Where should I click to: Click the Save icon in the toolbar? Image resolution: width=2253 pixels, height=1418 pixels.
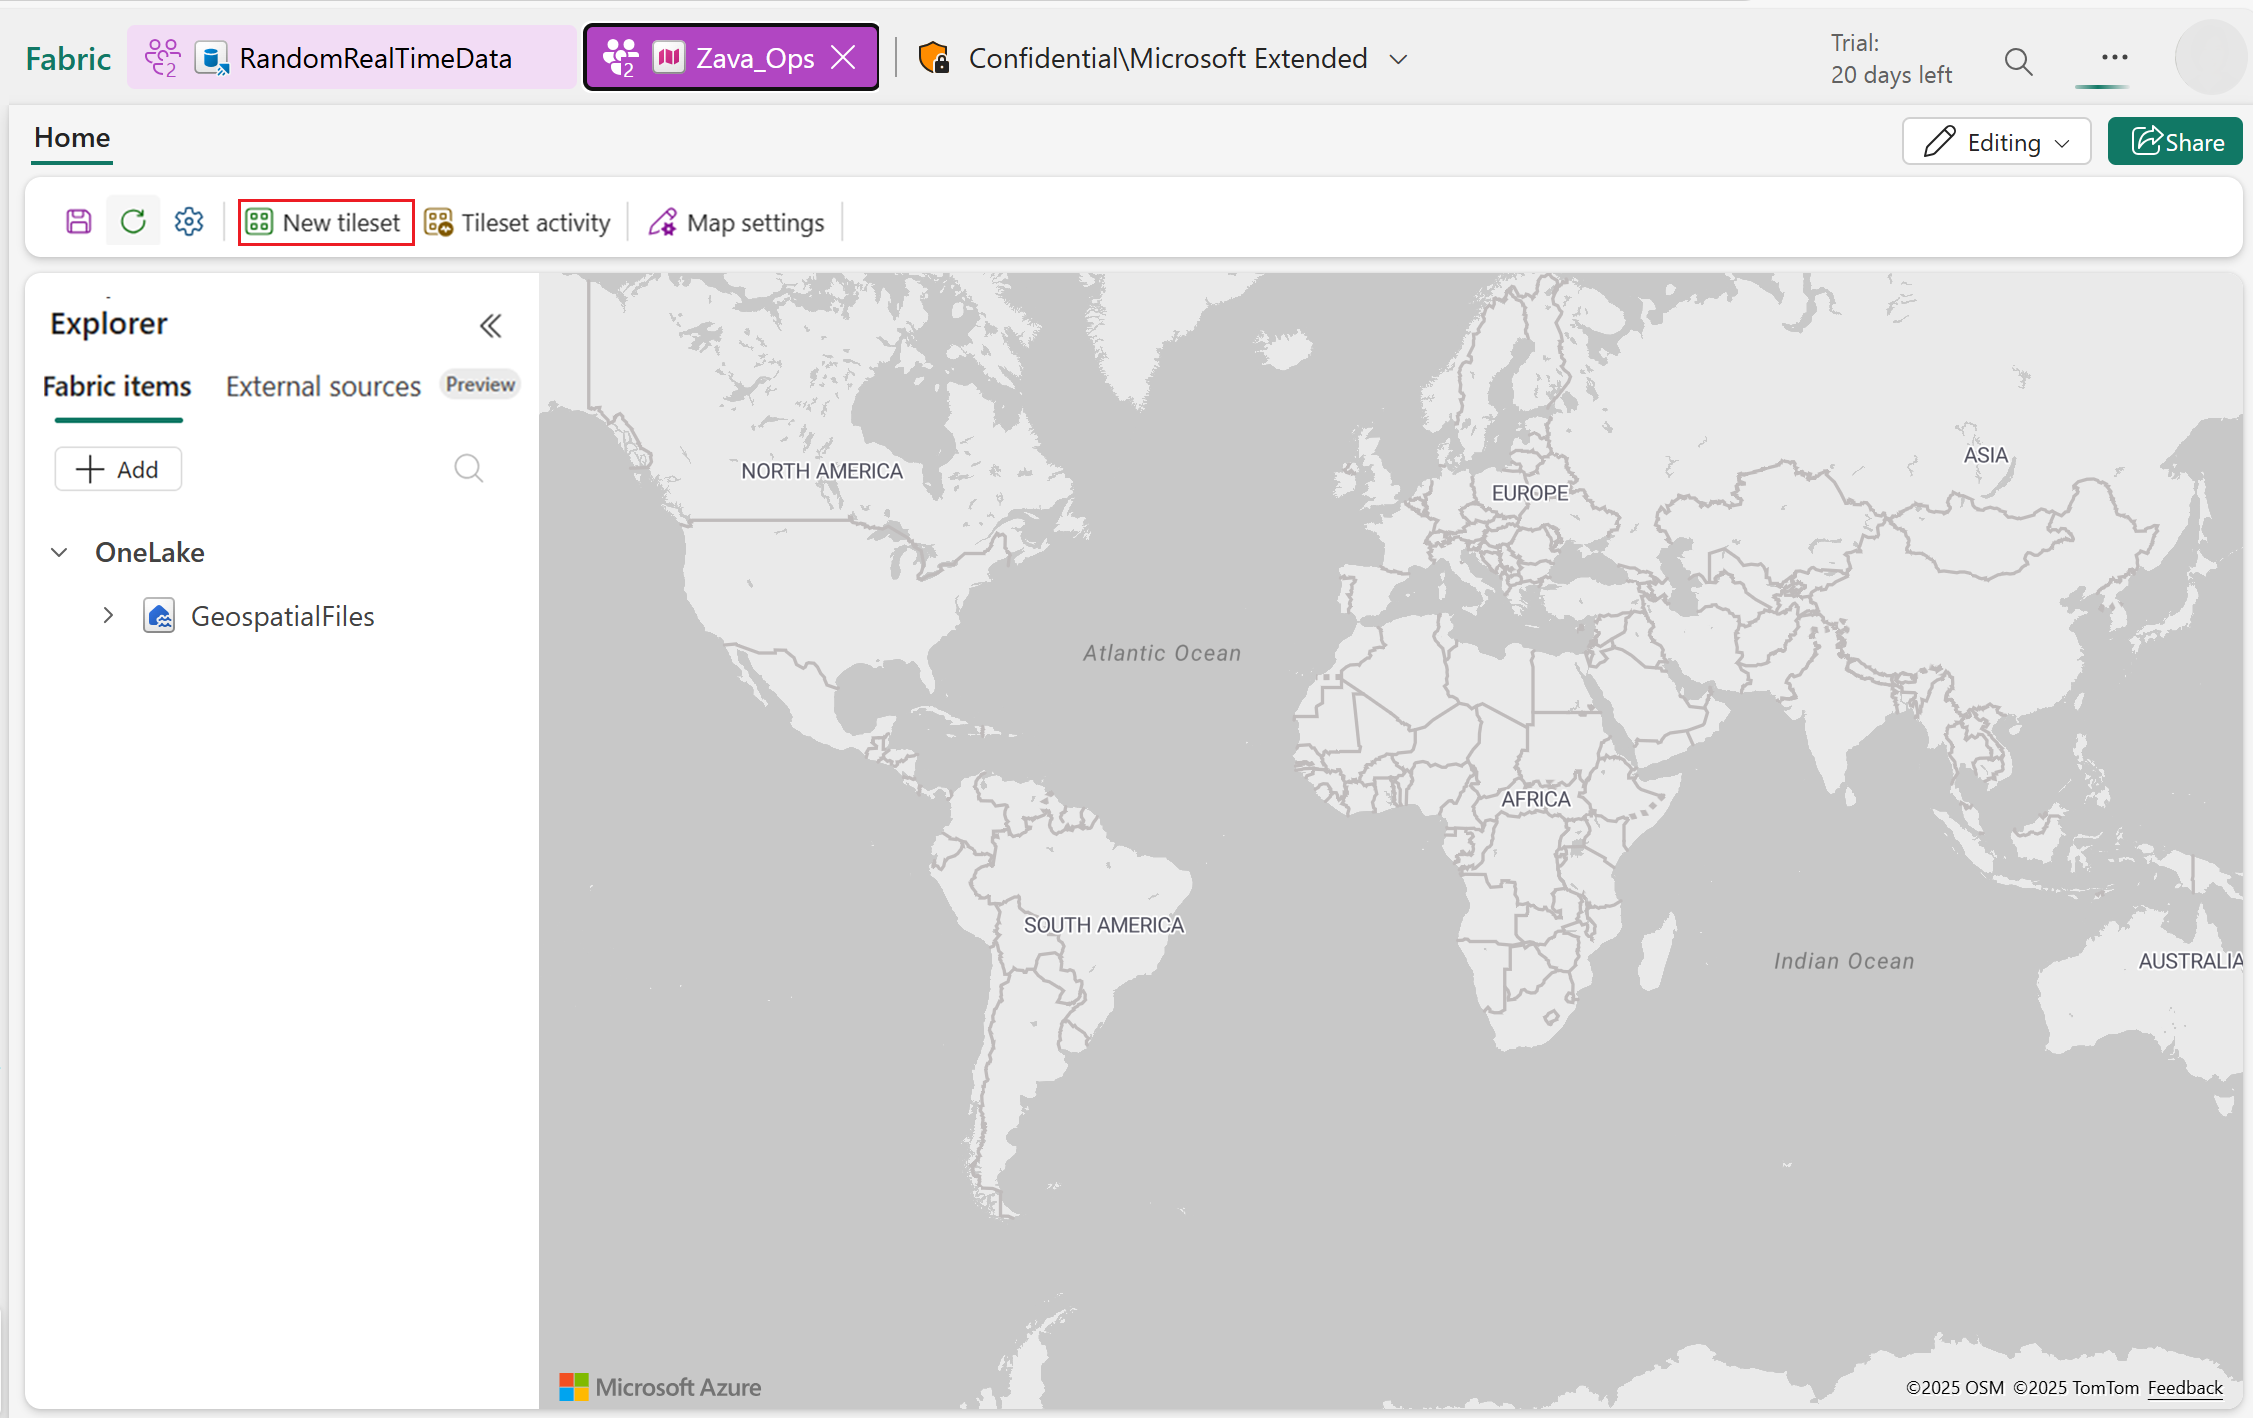tap(79, 221)
